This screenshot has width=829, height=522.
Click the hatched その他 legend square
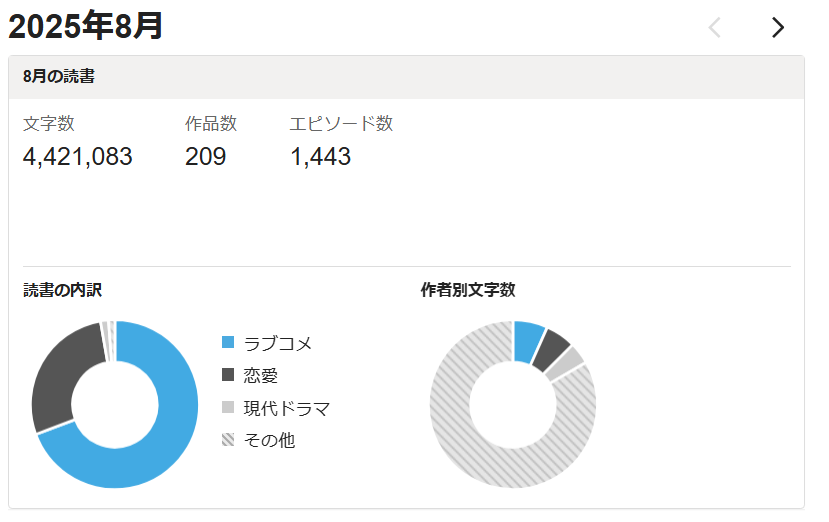228,439
